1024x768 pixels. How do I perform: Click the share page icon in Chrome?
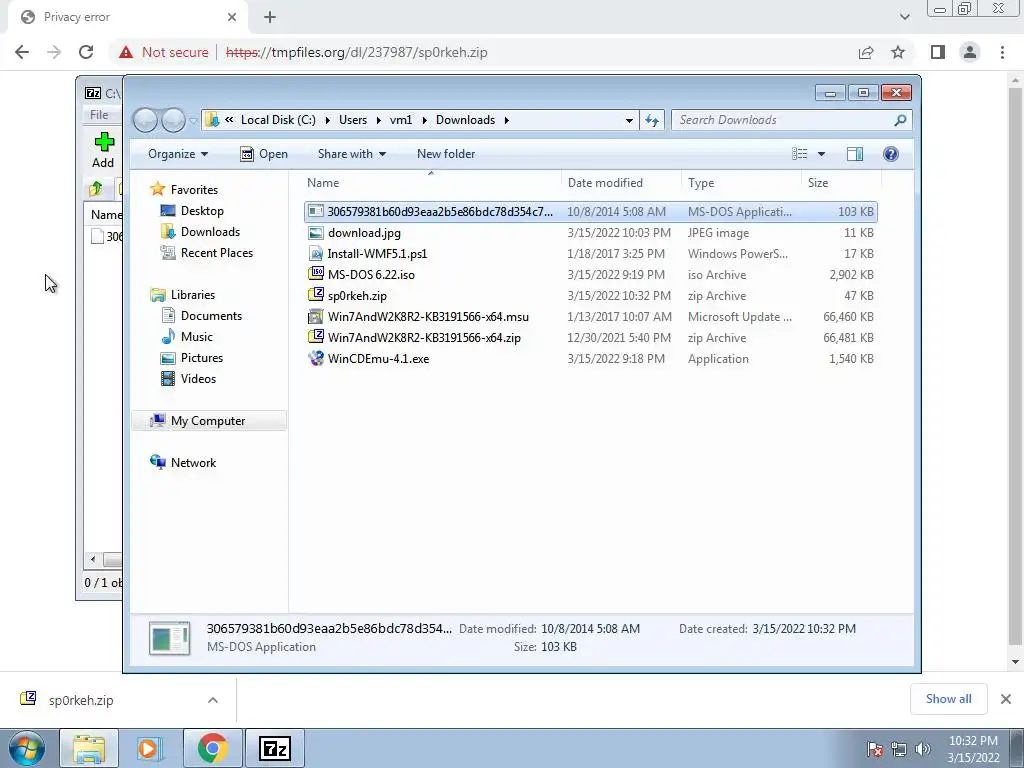866,52
